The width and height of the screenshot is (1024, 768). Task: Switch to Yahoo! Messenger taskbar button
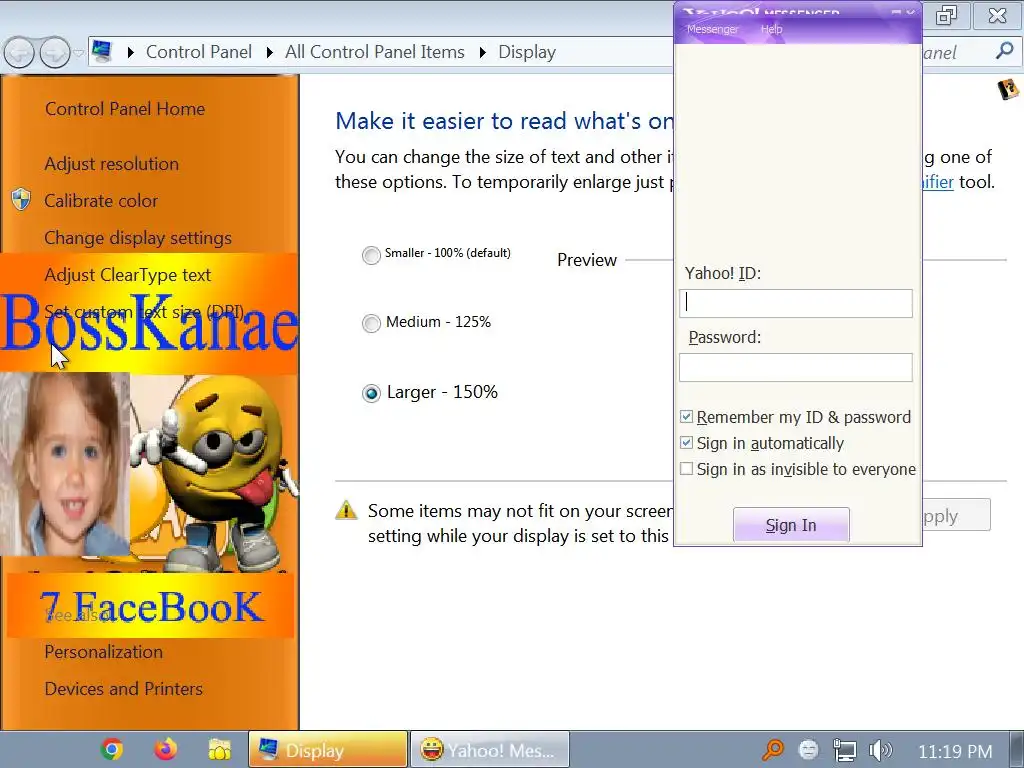490,749
